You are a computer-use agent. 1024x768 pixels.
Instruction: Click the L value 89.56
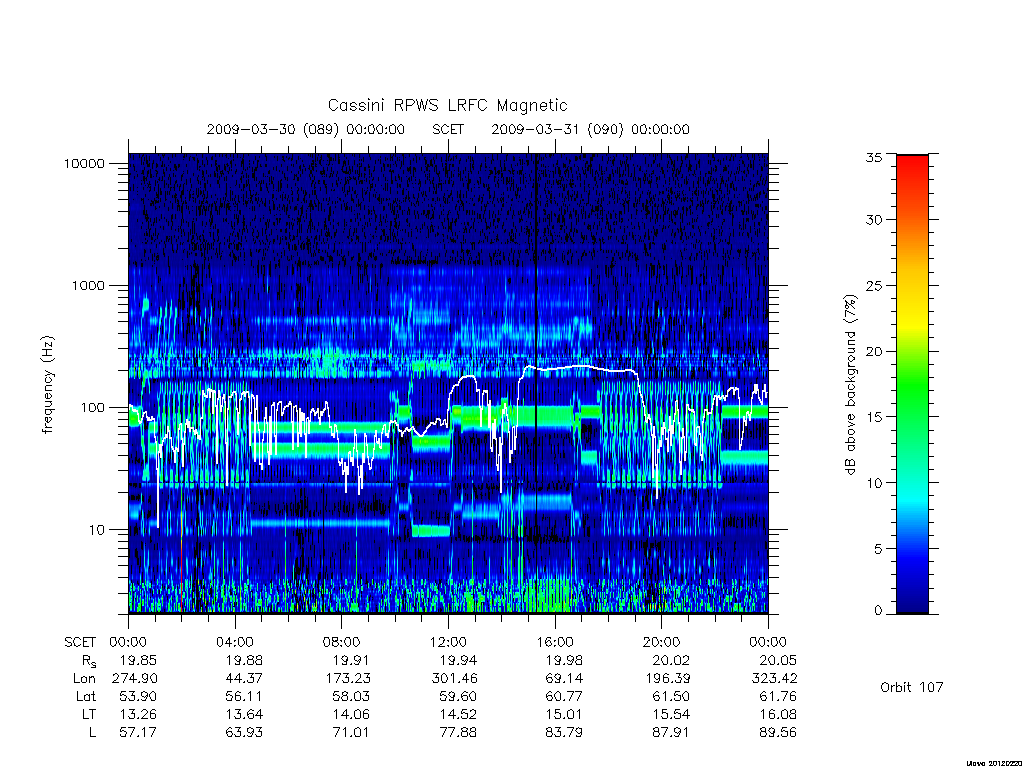778,733
